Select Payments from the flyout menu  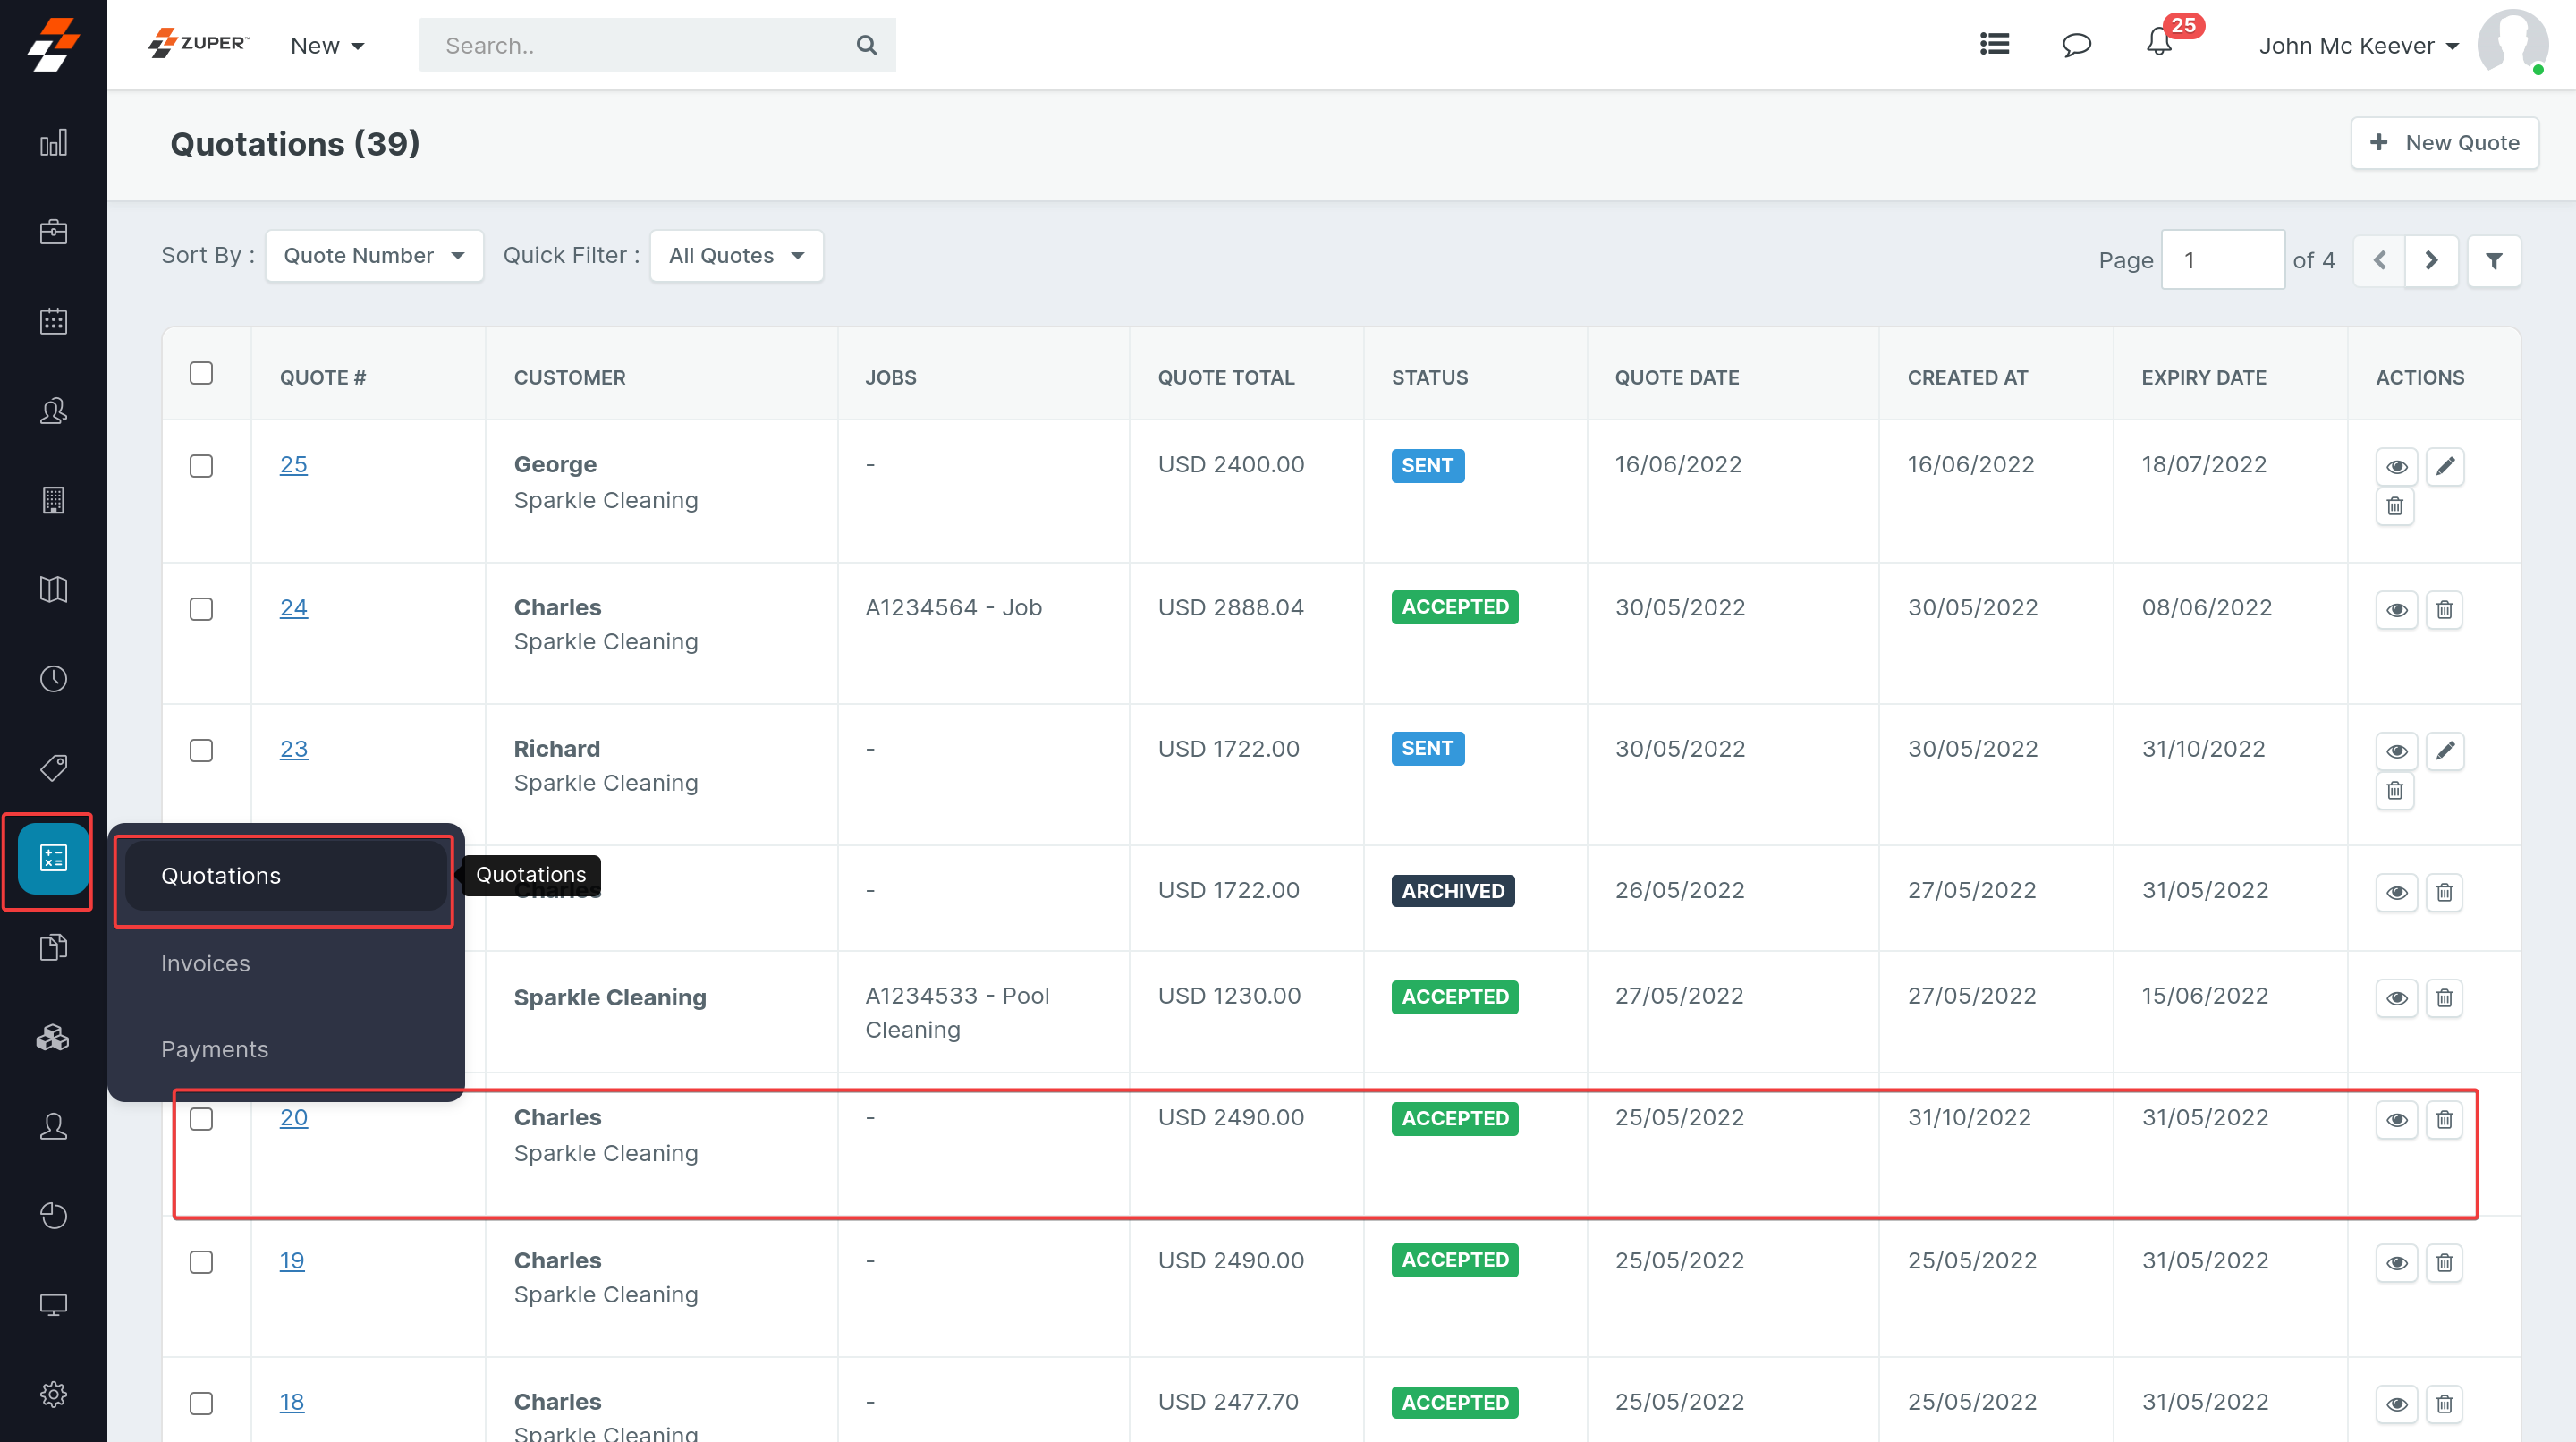[214, 1049]
